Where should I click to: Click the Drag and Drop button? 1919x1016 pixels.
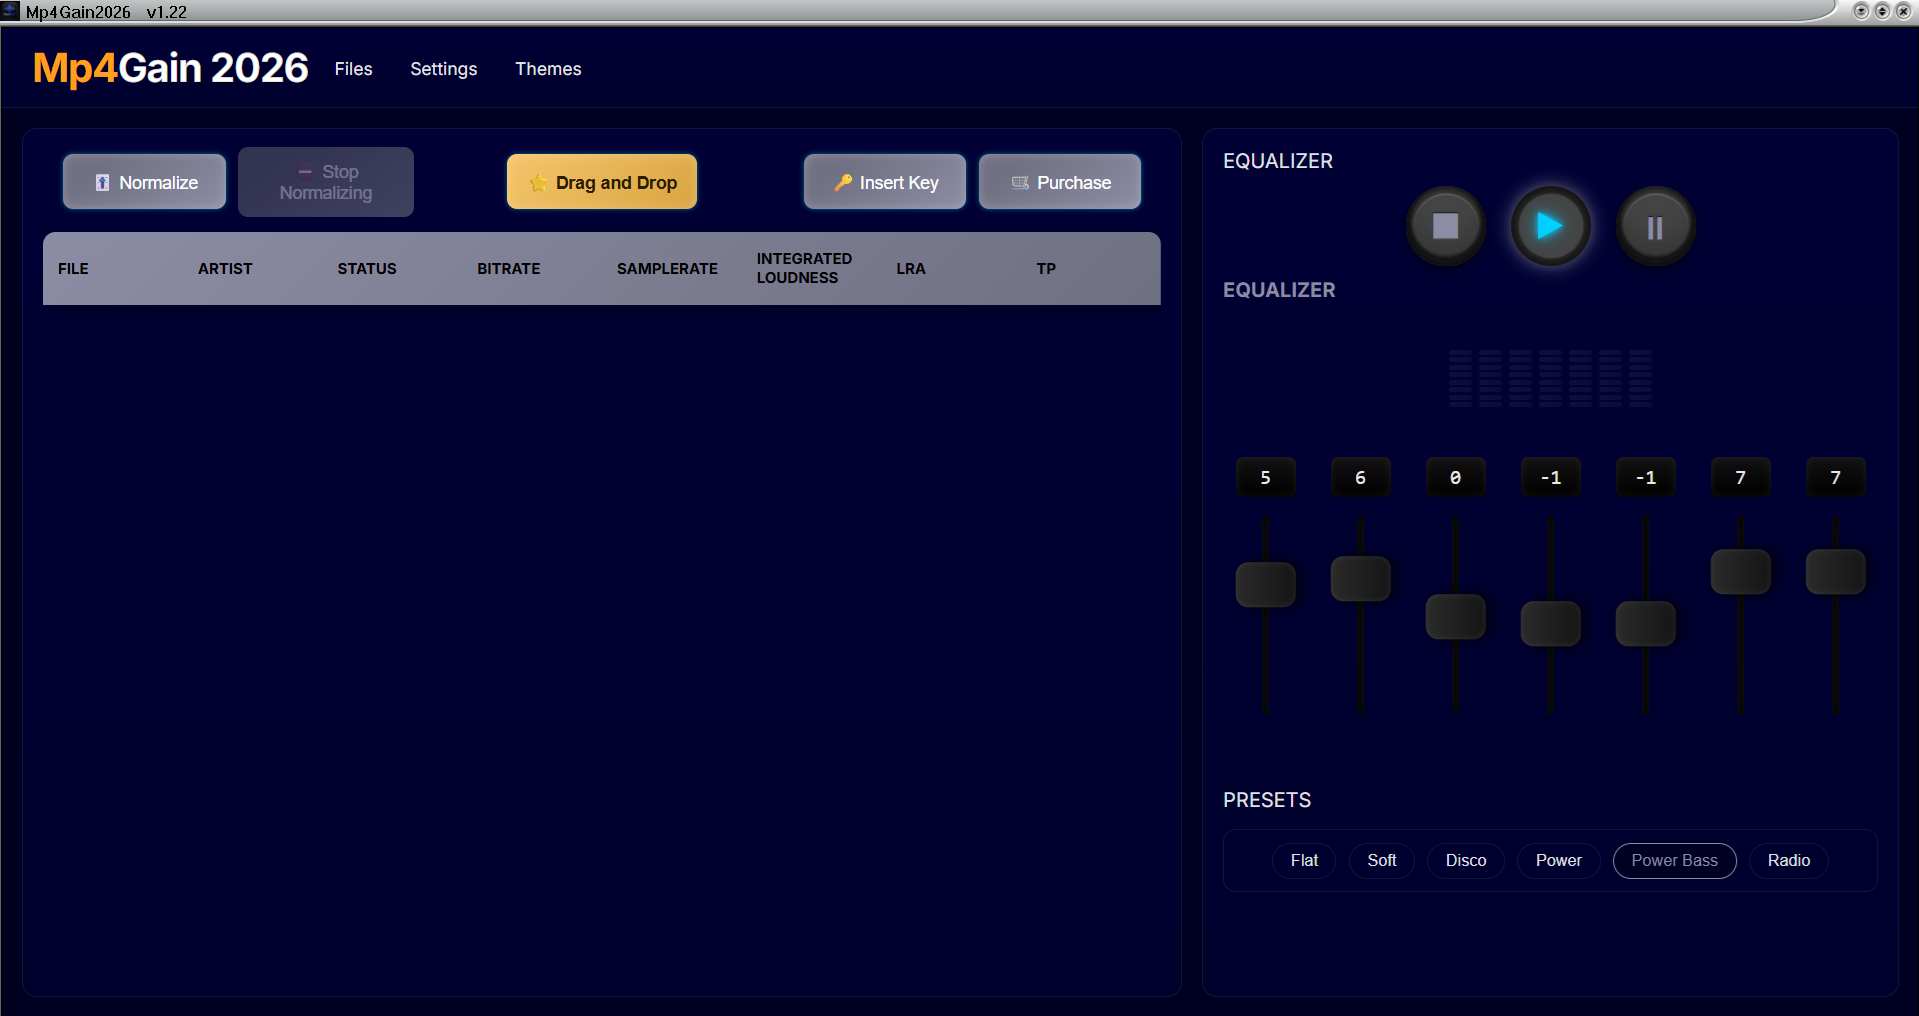point(602,182)
